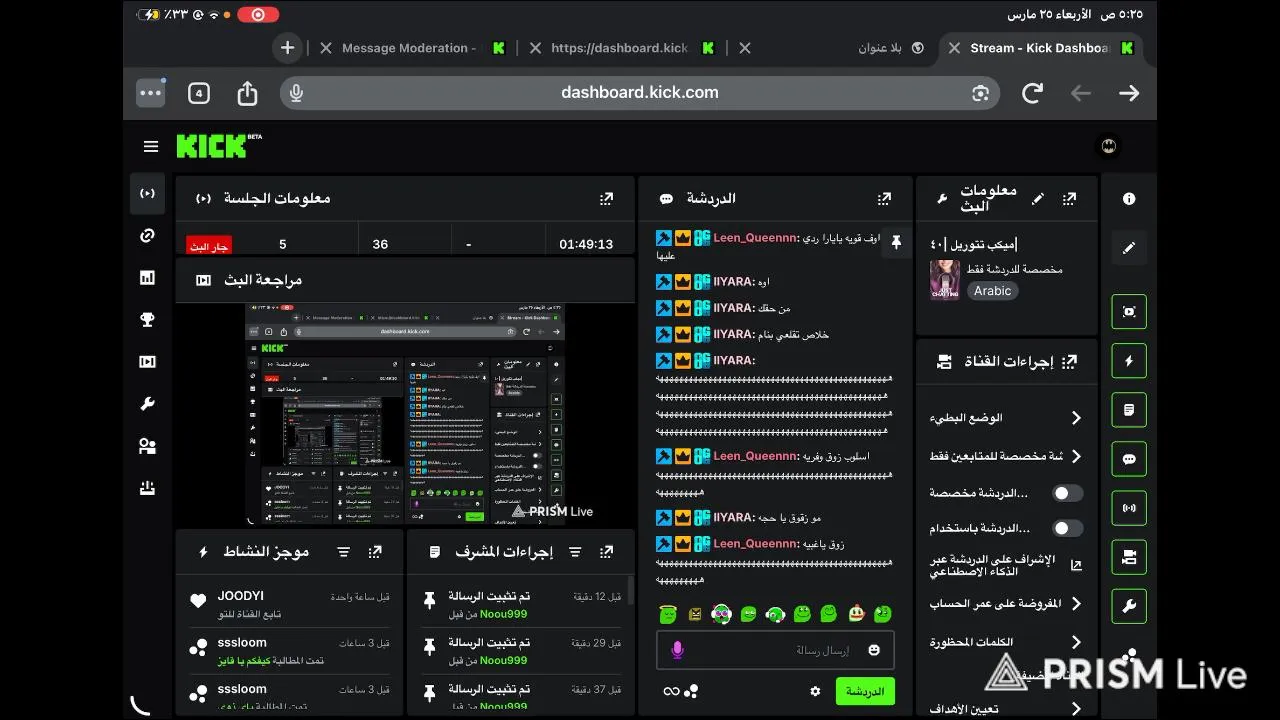Open the community users icon in left sidebar
The height and width of the screenshot is (720, 1280).
click(x=147, y=446)
